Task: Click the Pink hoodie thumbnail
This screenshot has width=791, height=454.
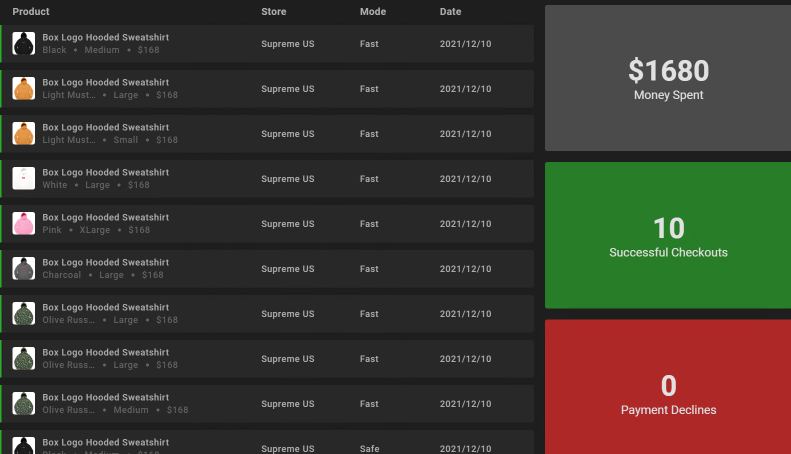Action: (24, 223)
